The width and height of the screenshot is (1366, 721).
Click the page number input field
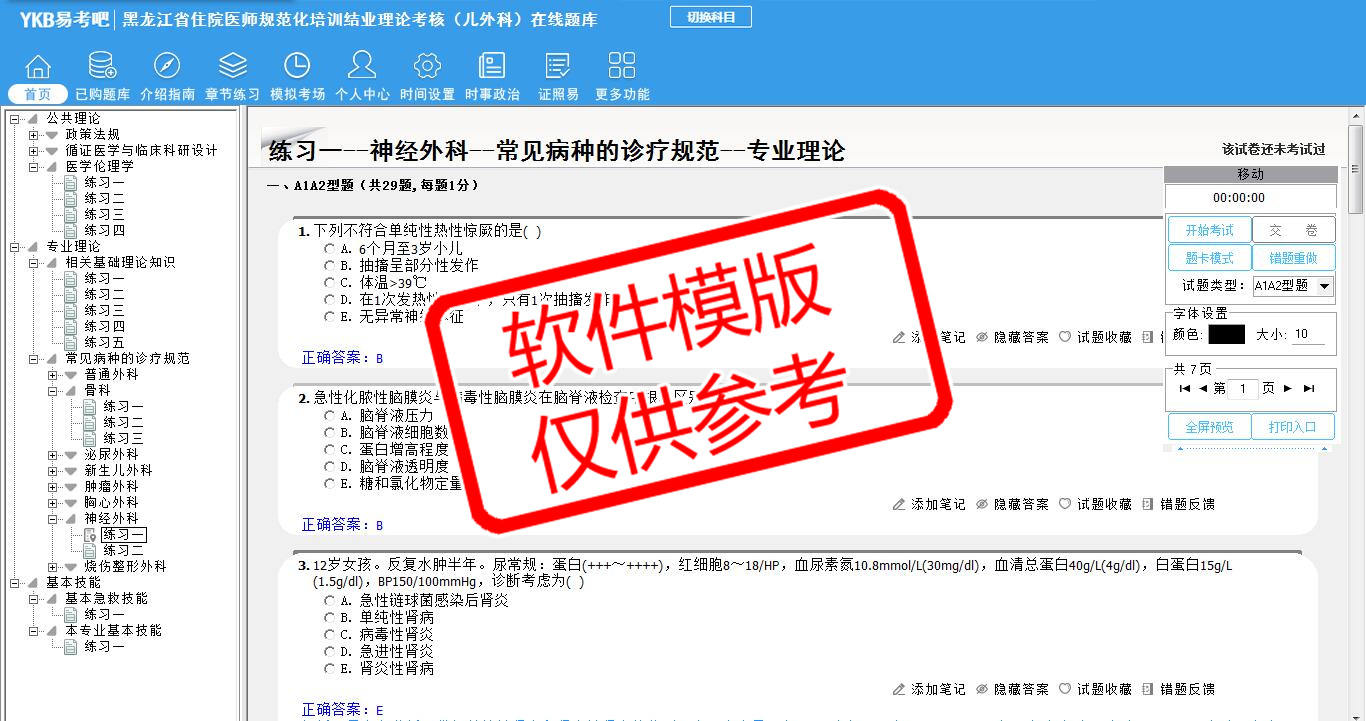1242,389
